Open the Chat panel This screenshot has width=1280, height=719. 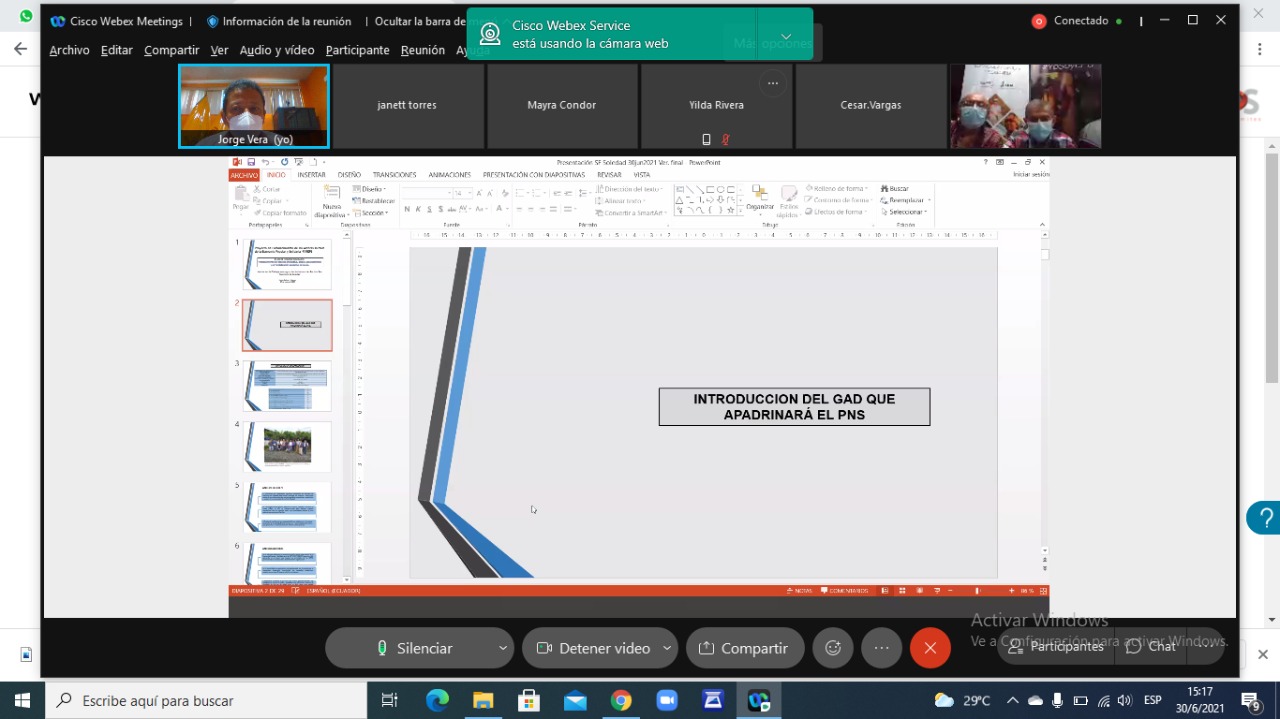coord(1151,646)
